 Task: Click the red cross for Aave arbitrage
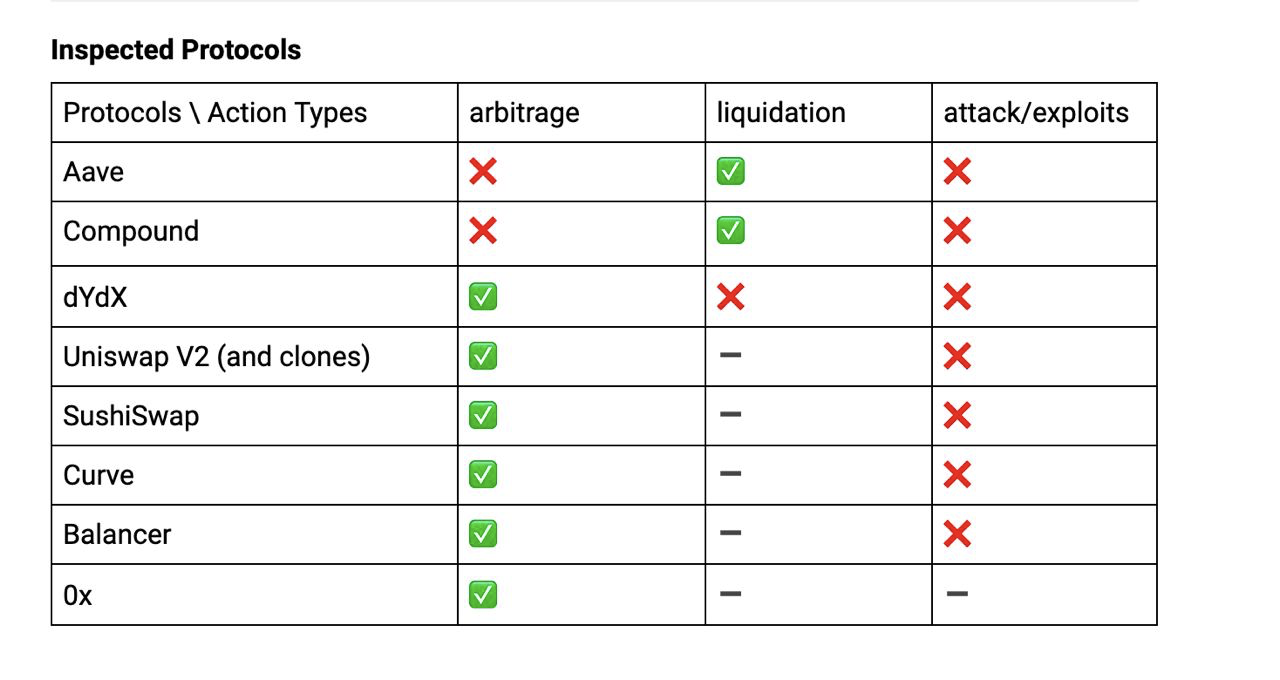483,172
